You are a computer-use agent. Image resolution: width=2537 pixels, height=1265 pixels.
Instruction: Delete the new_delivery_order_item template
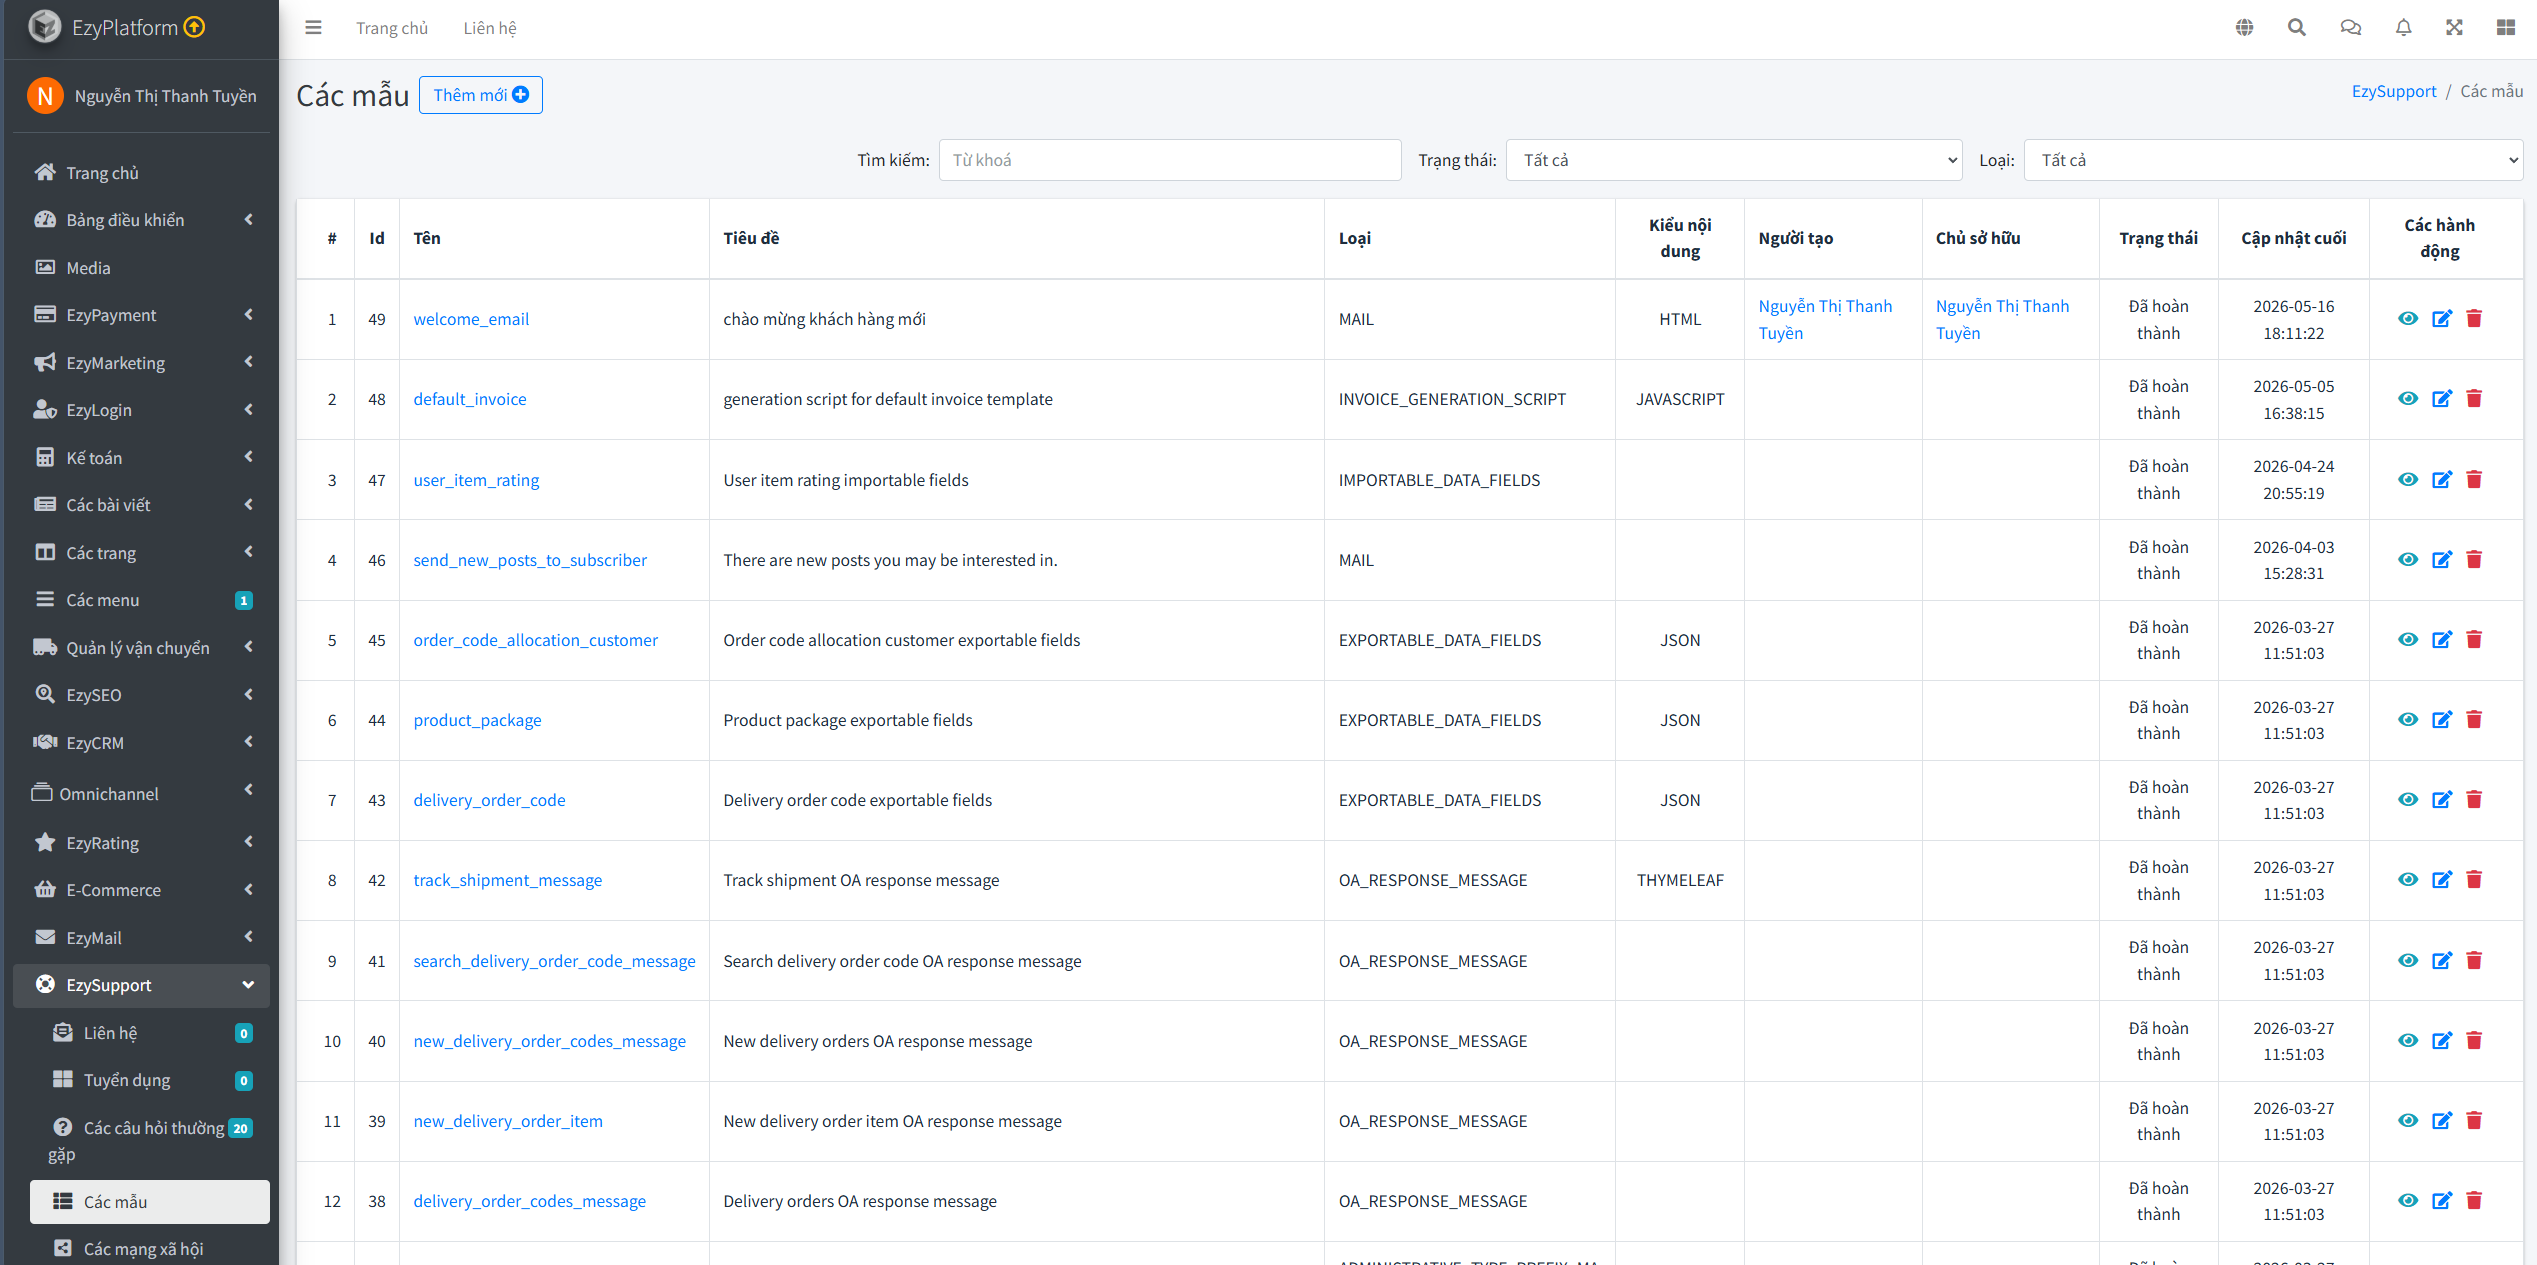point(2474,1121)
